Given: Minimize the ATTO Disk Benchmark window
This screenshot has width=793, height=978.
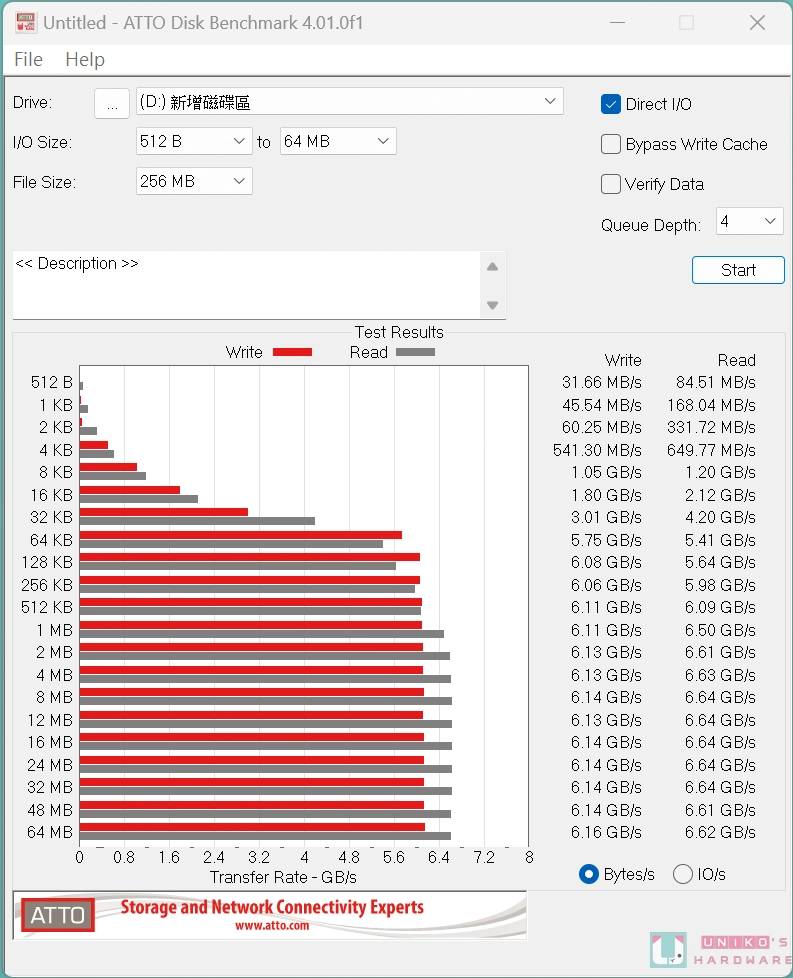Looking at the screenshot, I should pos(618,23).
